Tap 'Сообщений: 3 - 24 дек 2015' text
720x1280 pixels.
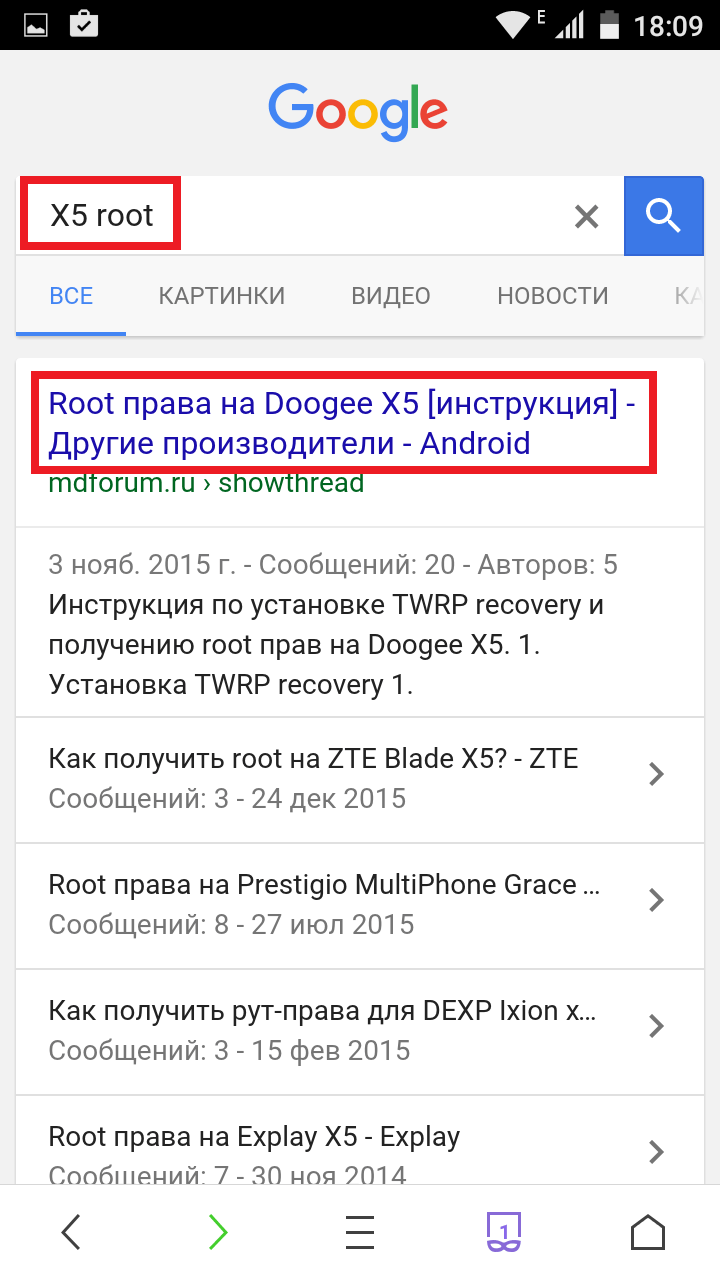pyautogui.click(x=227, y=798)
